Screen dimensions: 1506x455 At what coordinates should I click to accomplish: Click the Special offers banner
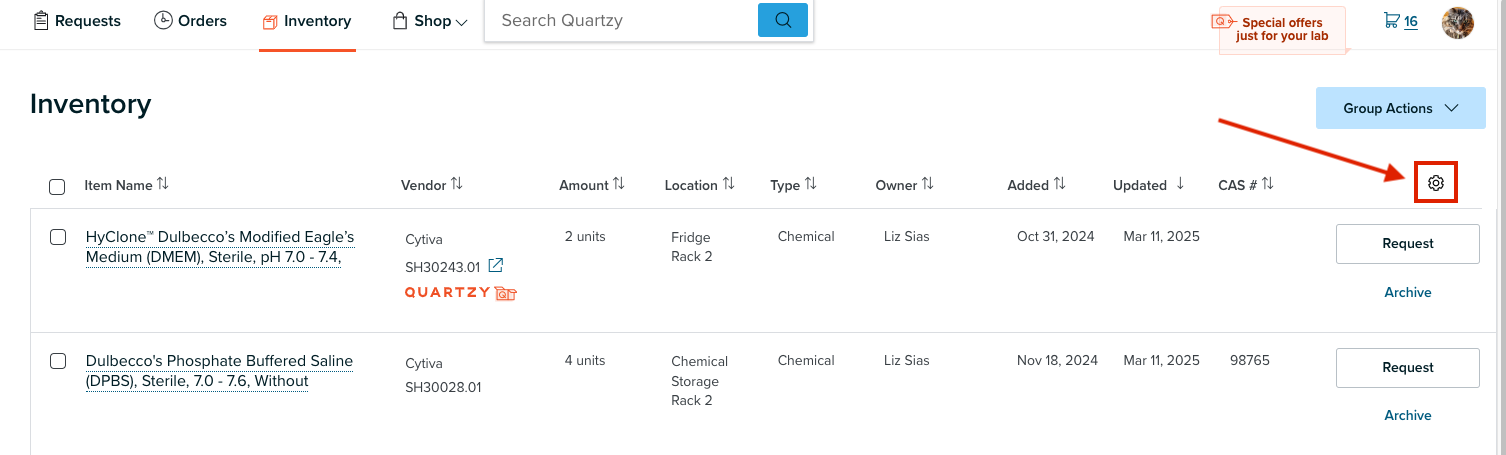[x=1282, y=29]
